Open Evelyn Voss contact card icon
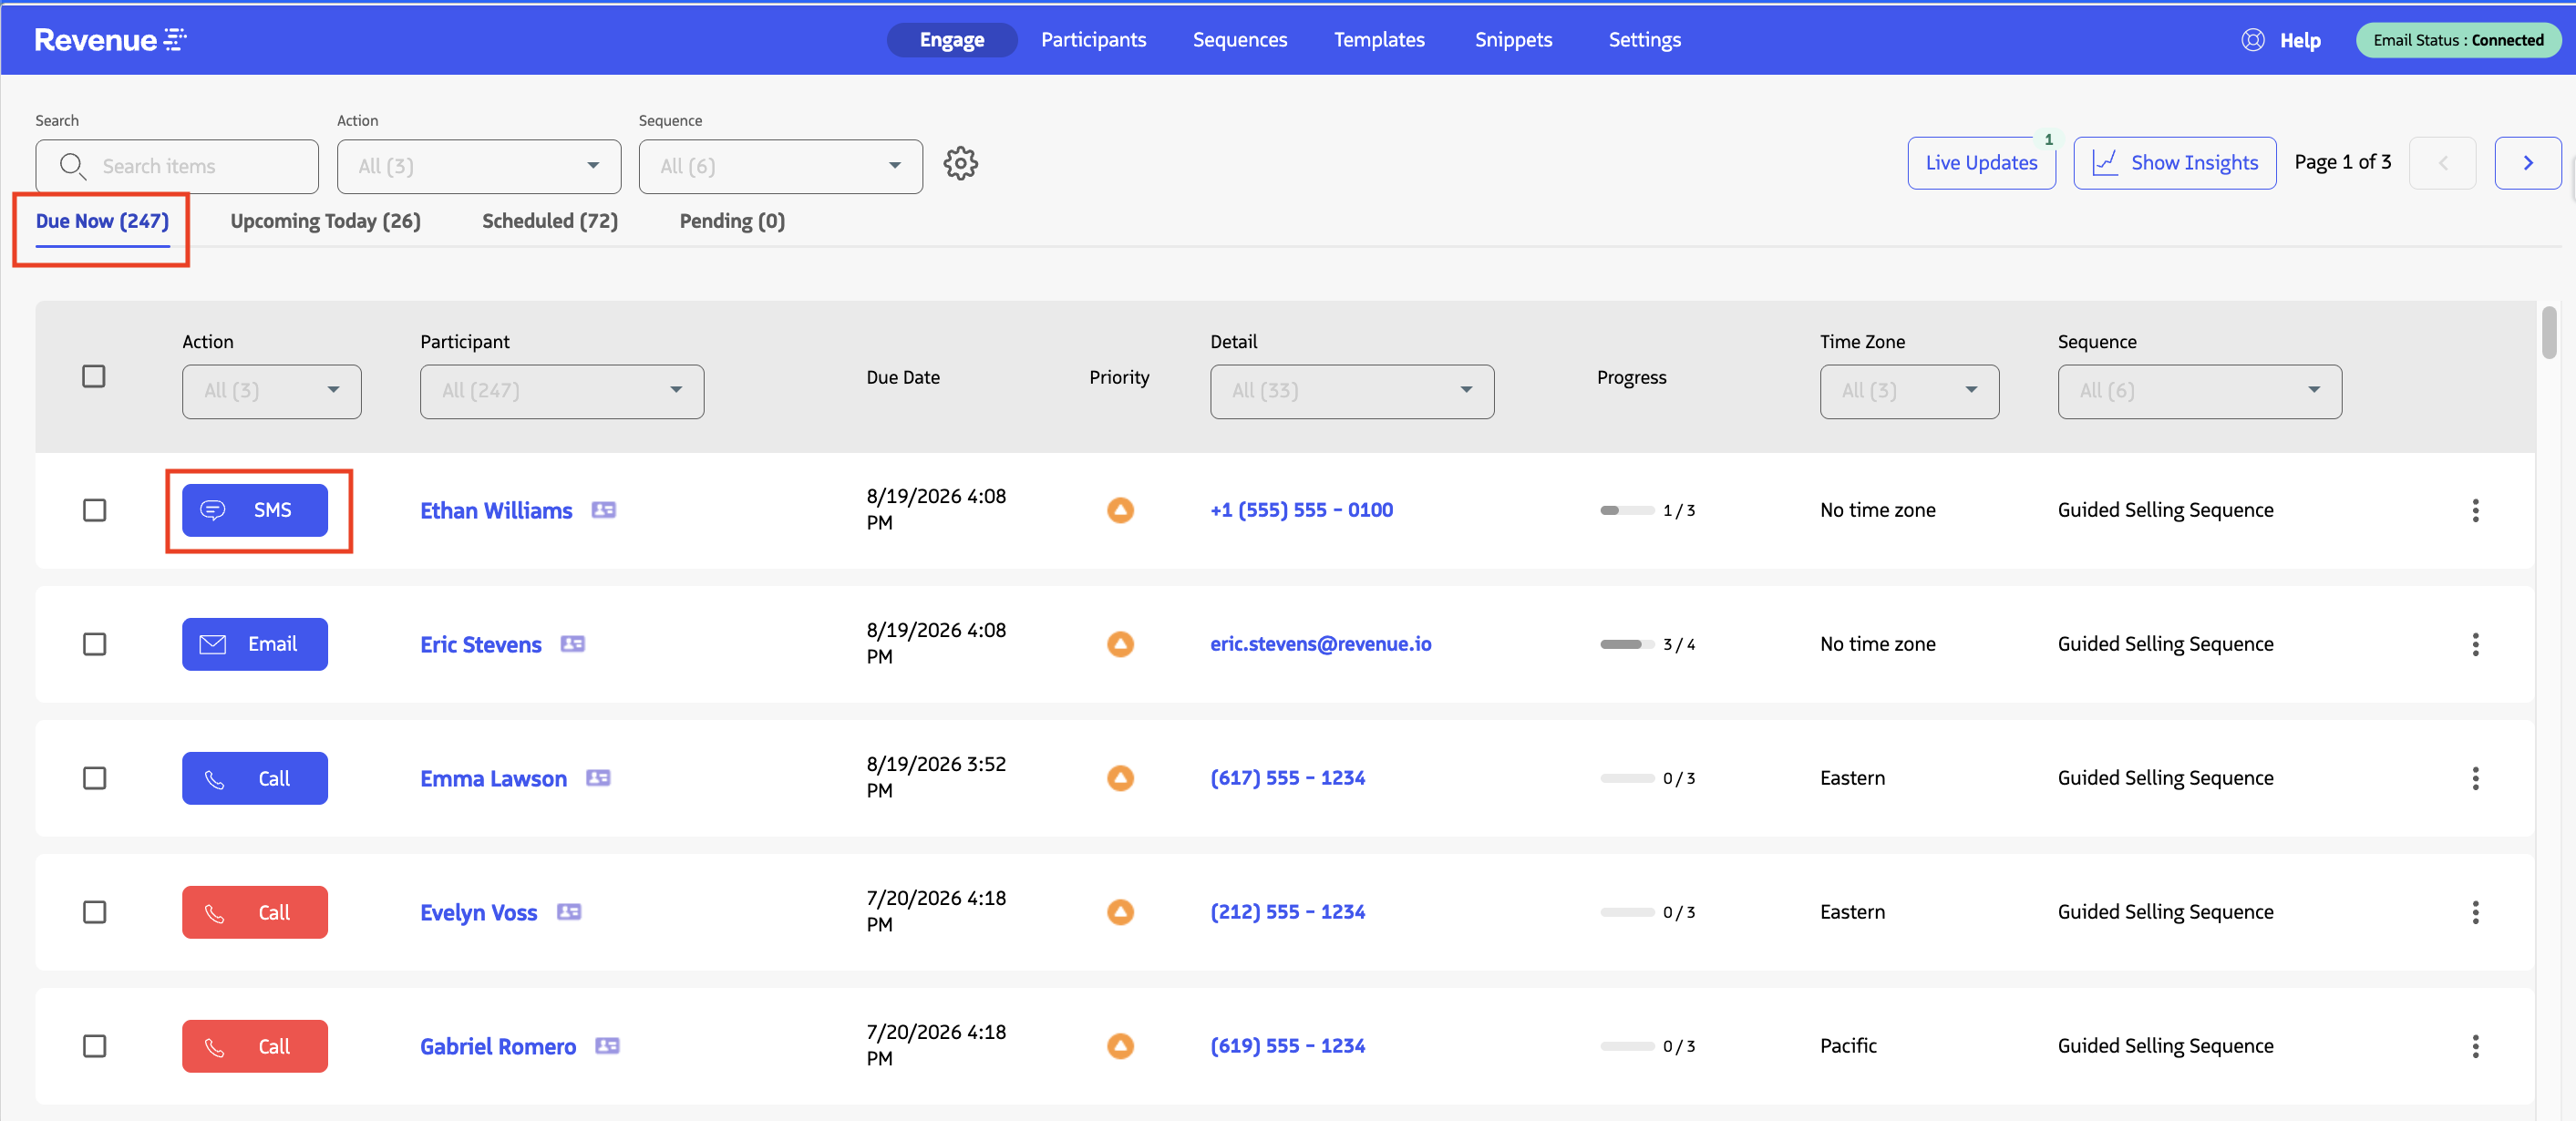This screenshot has width=2576, height=1121. tap(569, 912)
